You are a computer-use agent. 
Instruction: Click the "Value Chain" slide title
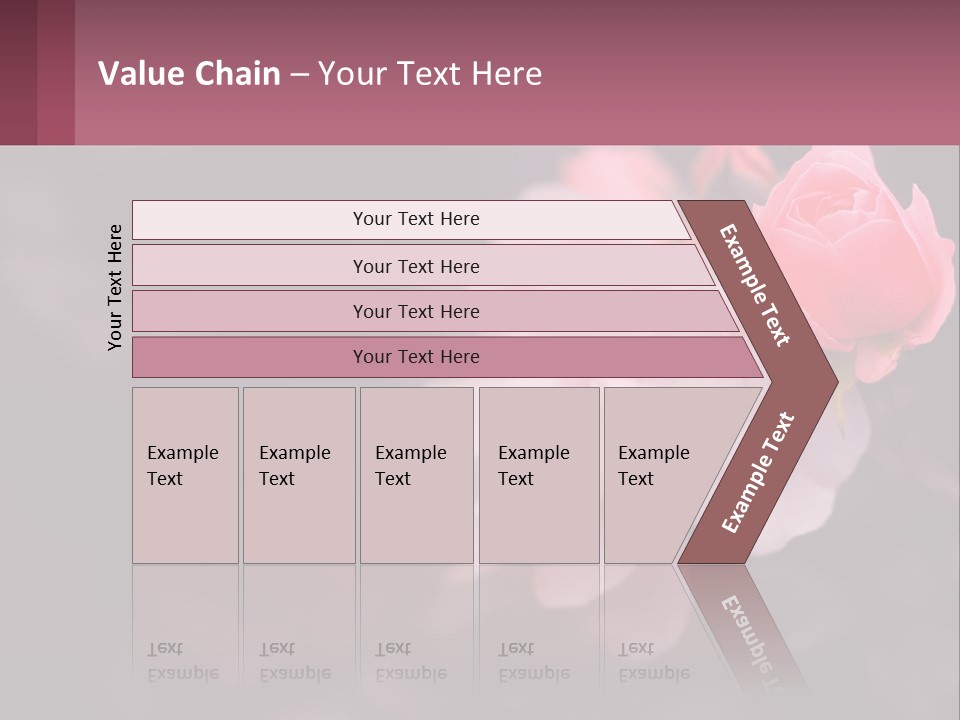point(320,74)
